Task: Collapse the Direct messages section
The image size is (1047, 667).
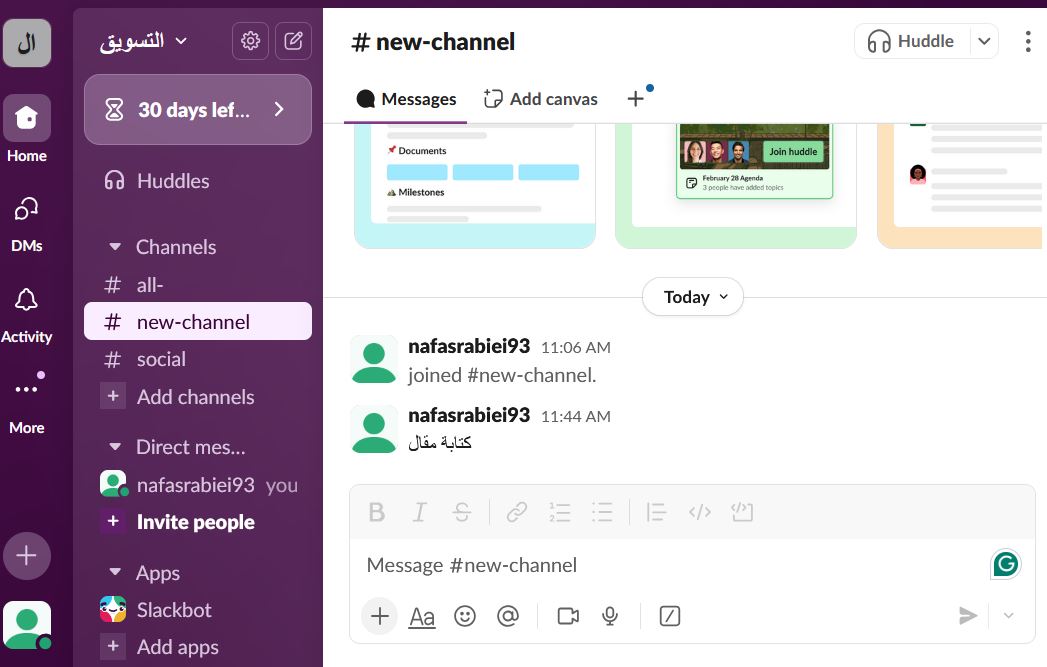Action: click(115, 447)
